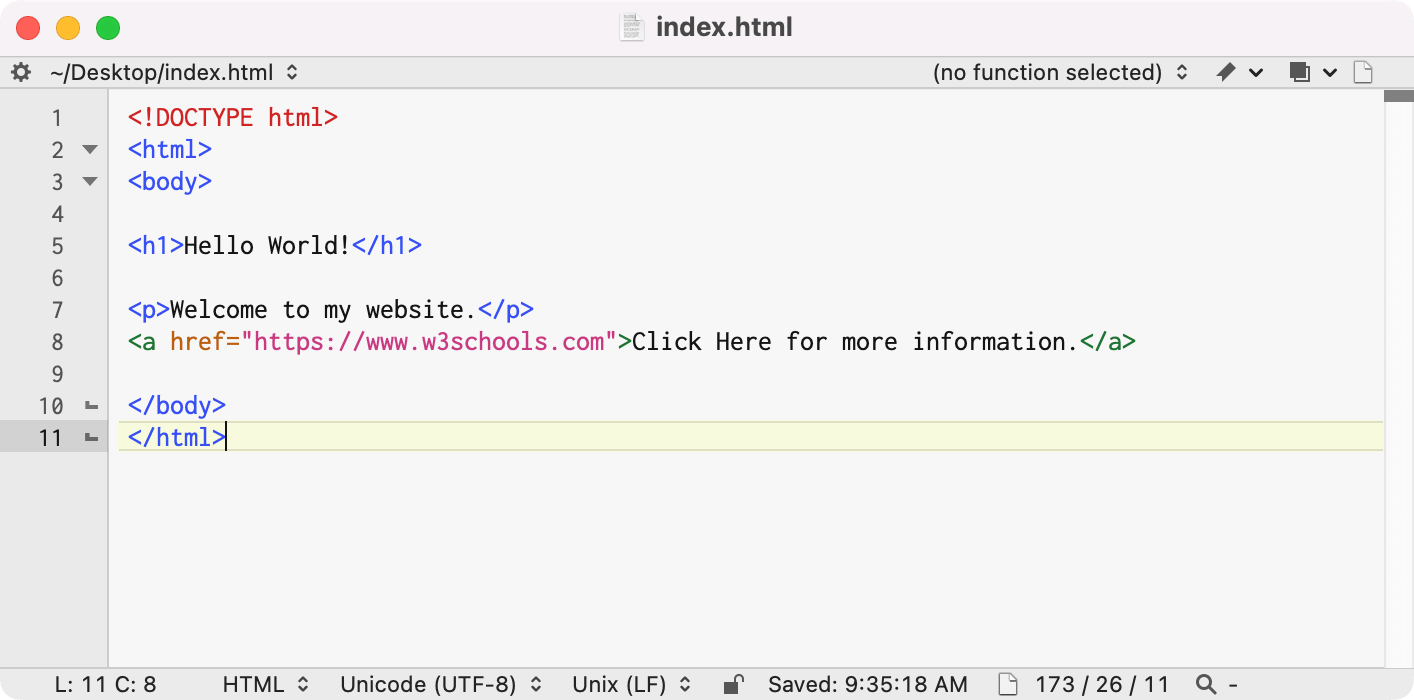
Task: Toggle the lock icon in the status bar
Action: point(733,684)
